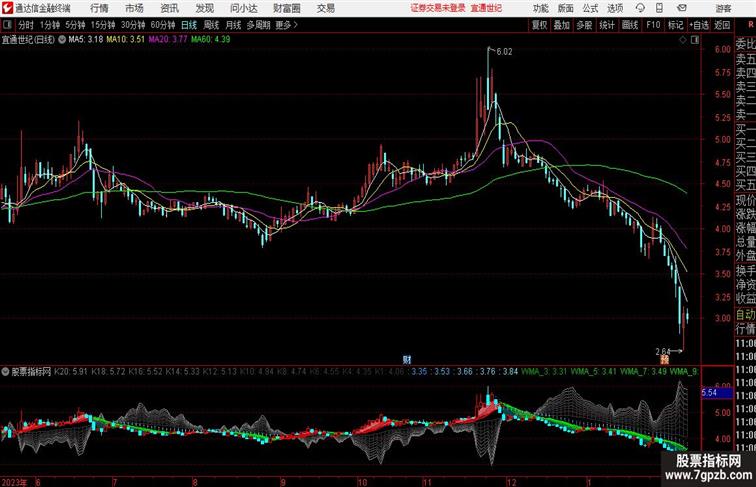This screenshot has width=756, height=487.
Task: Click the mobile phone icon
Action: [659, 8]
